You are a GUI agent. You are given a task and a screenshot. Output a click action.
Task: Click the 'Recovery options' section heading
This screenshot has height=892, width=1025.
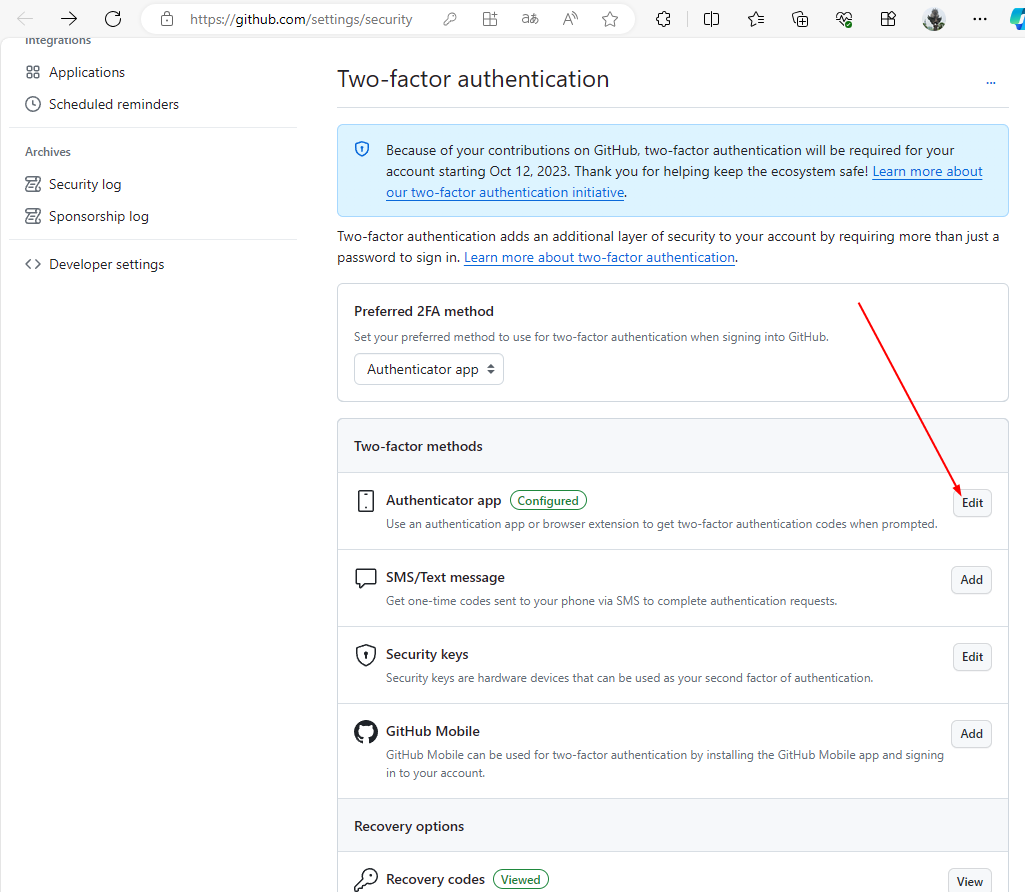click(x=409, y=826)
